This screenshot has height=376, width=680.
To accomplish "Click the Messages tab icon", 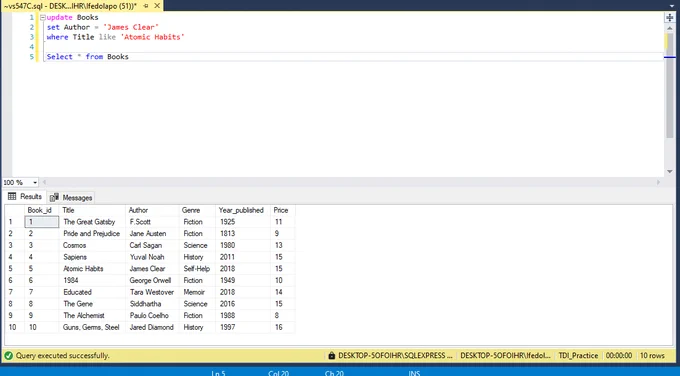I will click(x=54, y=198).
